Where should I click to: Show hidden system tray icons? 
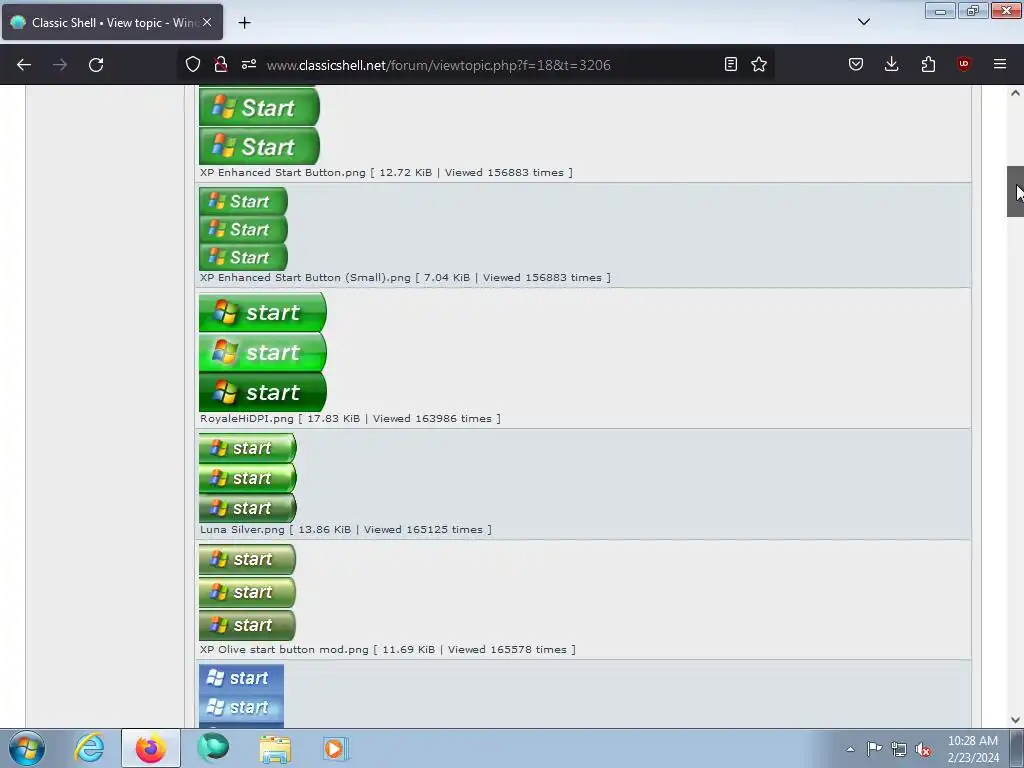click(850, 749)
